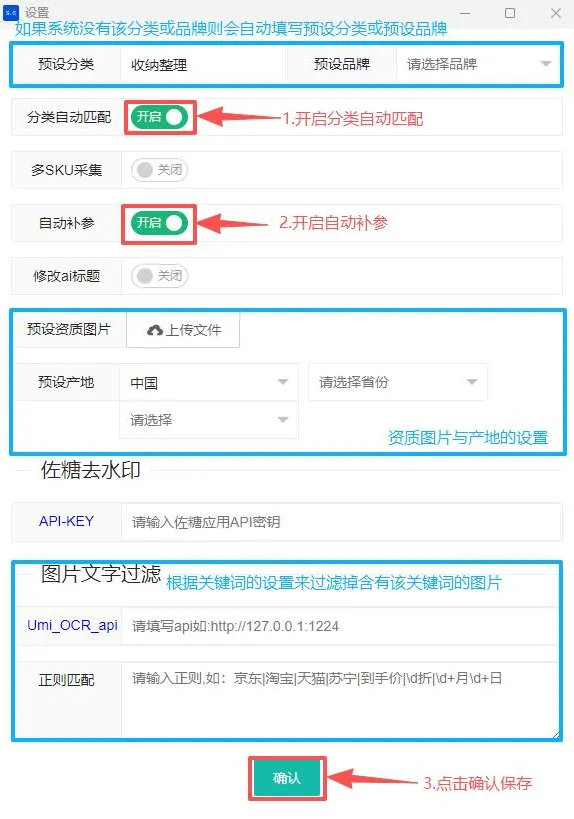Turn off 分类自动匹配 toggle
This screenshot has height=819, width=574.
coord(159,117)
